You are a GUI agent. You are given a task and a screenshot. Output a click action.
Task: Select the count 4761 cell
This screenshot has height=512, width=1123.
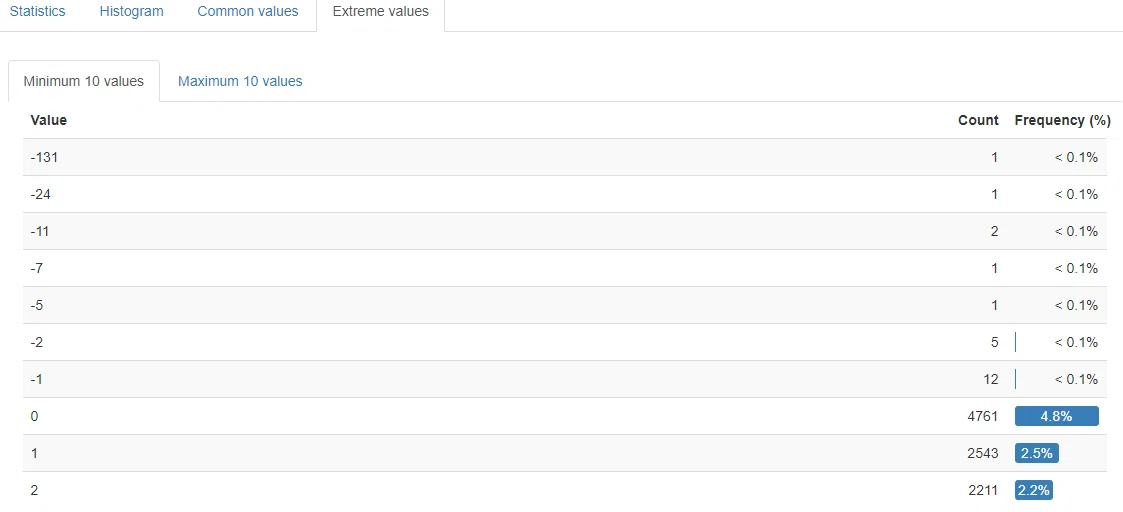[983, 416]
